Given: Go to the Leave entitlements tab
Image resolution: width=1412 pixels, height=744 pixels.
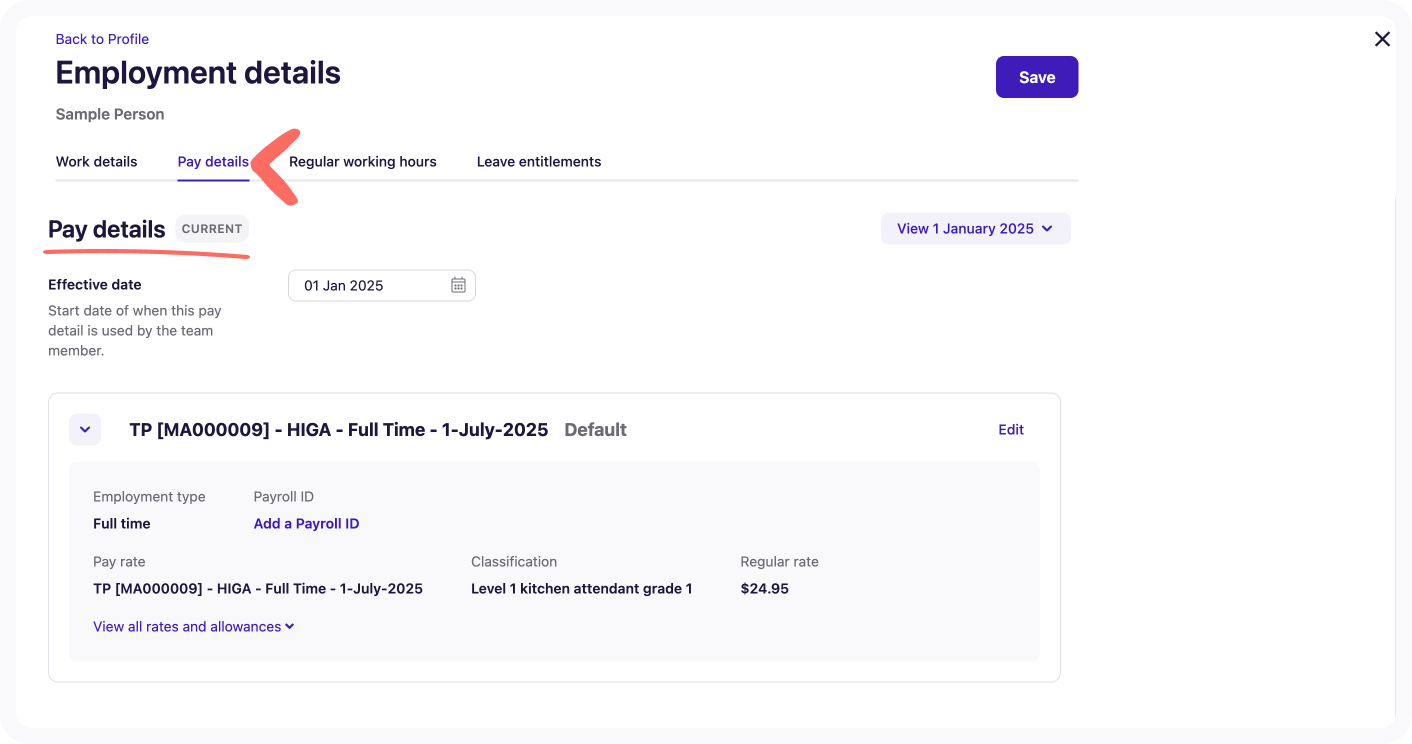Looking at the screenshot, I should [x=539, y=162].
